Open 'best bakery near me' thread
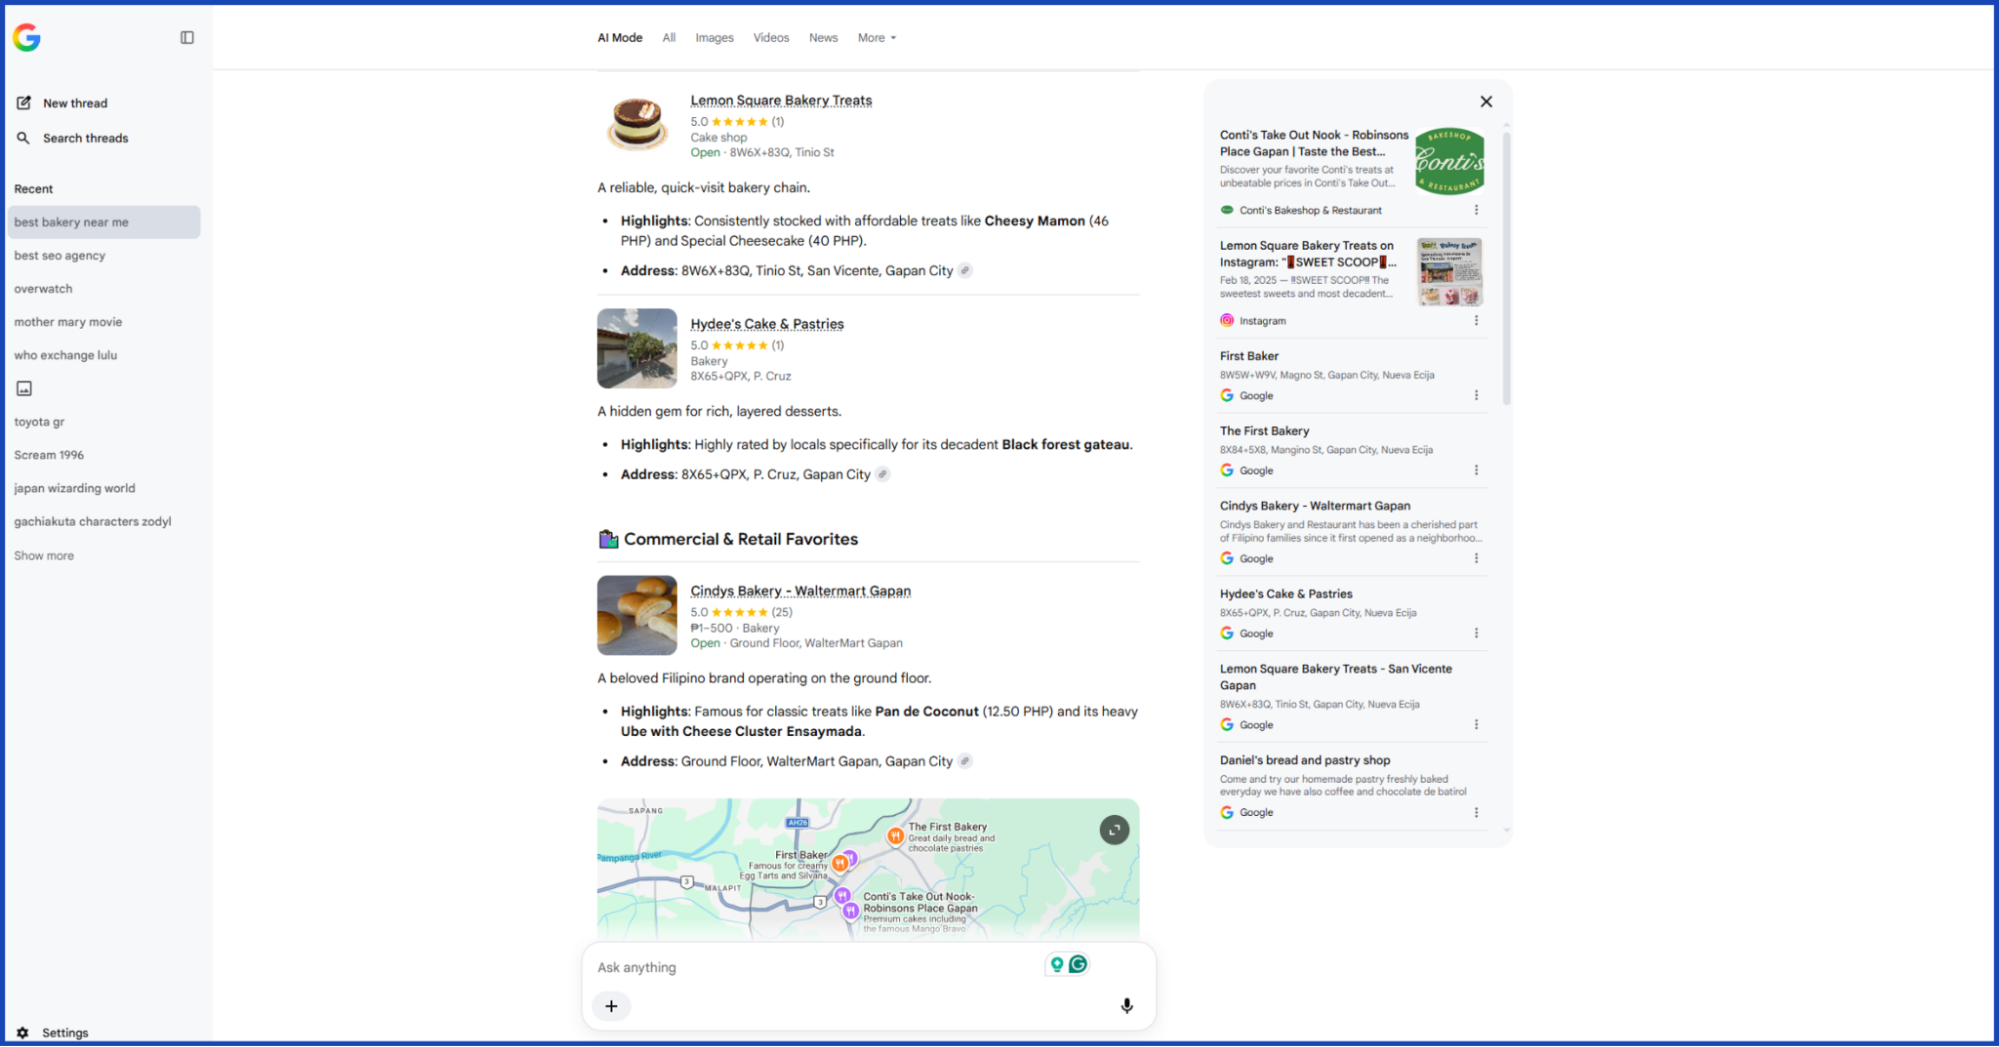Image resolution: width=1999 pixels, height=1047 pixels. (x=104, y=222)
